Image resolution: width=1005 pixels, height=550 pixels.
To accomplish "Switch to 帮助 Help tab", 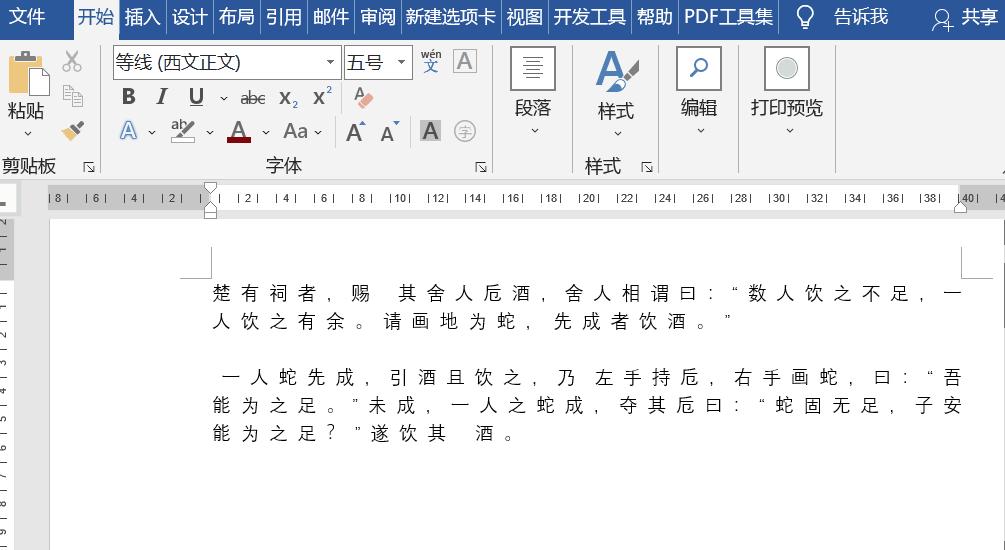I will (655, 17).
